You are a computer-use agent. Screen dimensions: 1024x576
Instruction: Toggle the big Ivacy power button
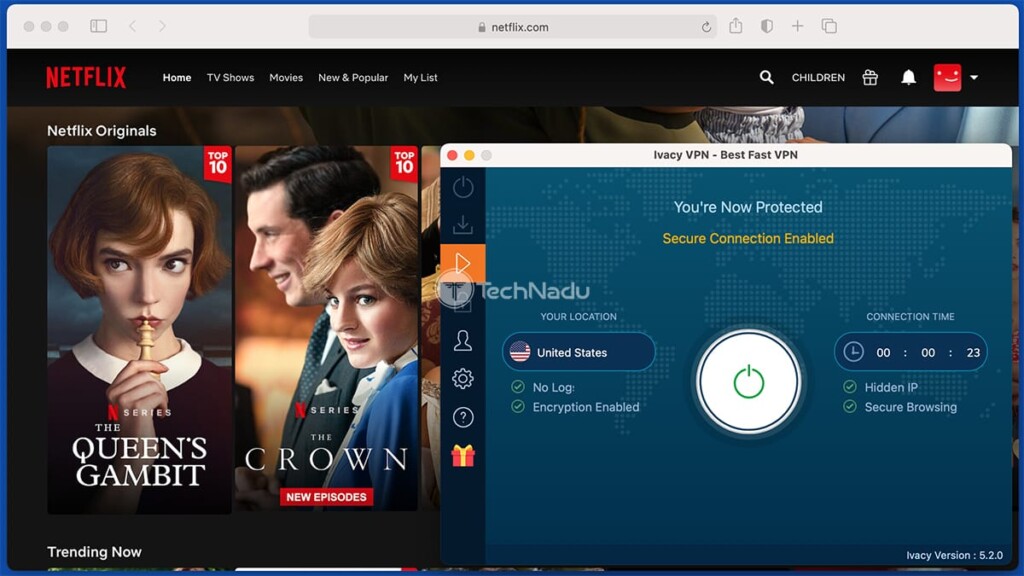tap(748, 382)
